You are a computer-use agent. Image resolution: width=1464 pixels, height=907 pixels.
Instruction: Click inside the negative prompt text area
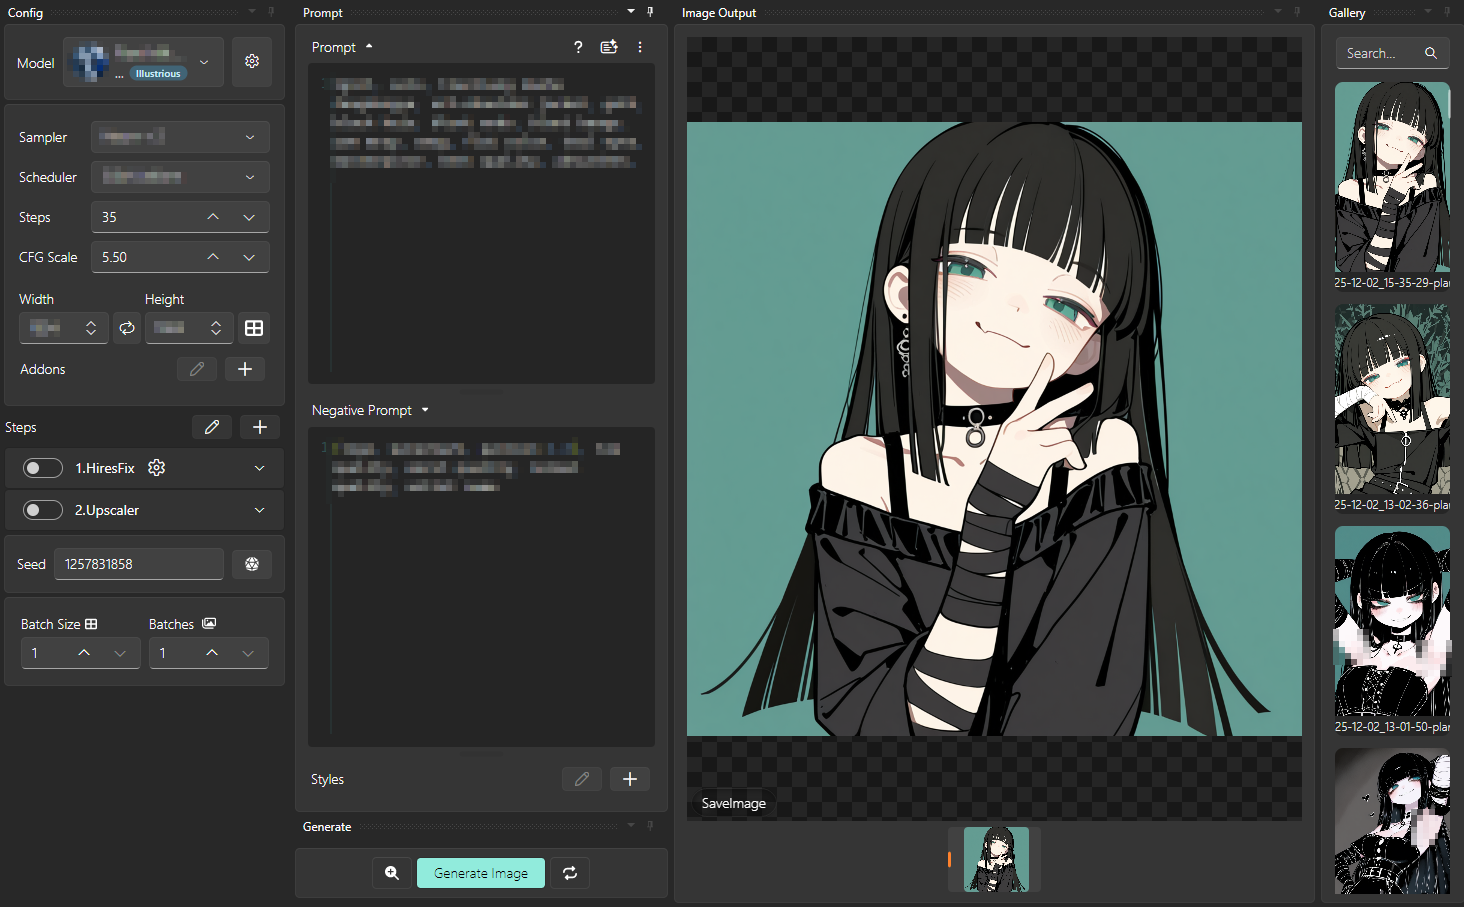(x=481, y=587)
